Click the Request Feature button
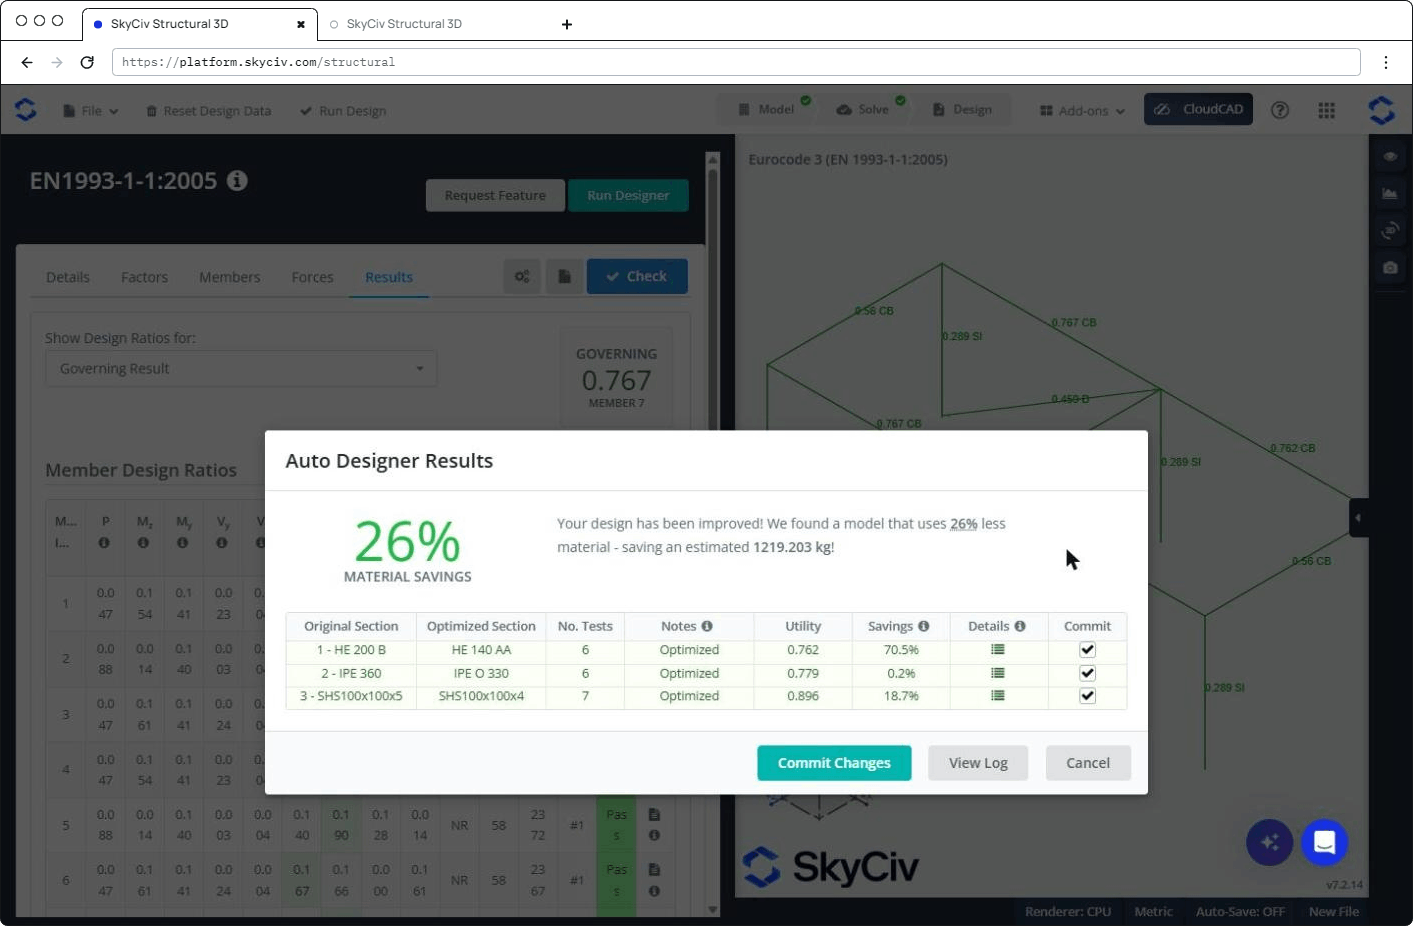1413x926 pixels. pos(495,195)
